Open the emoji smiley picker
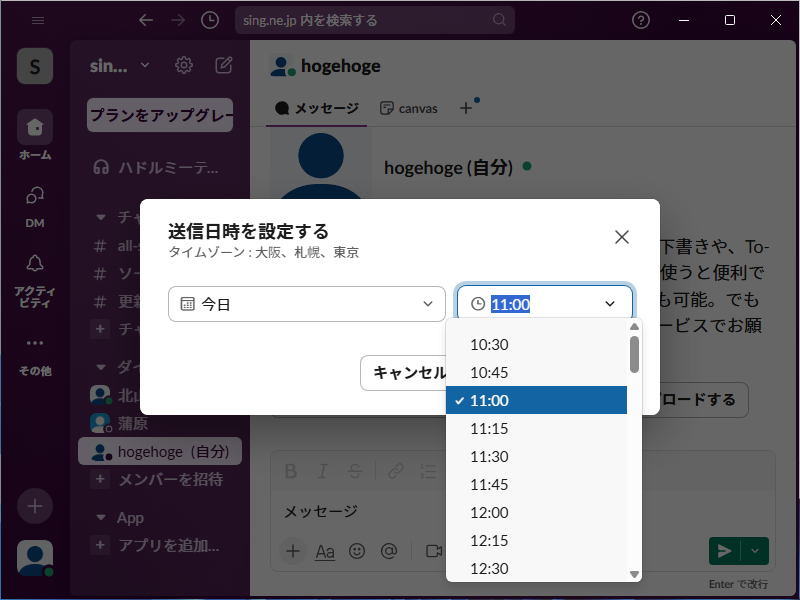800x600 pixels. tap(357, 551)
